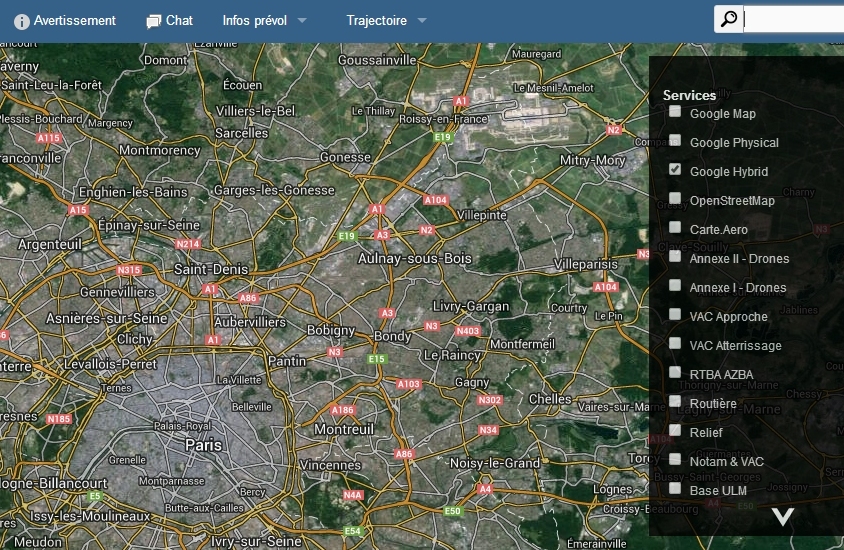Click the Carte.Aero label text
The image size is (844, 550).
pyautogui.click(x=719, y=230)
